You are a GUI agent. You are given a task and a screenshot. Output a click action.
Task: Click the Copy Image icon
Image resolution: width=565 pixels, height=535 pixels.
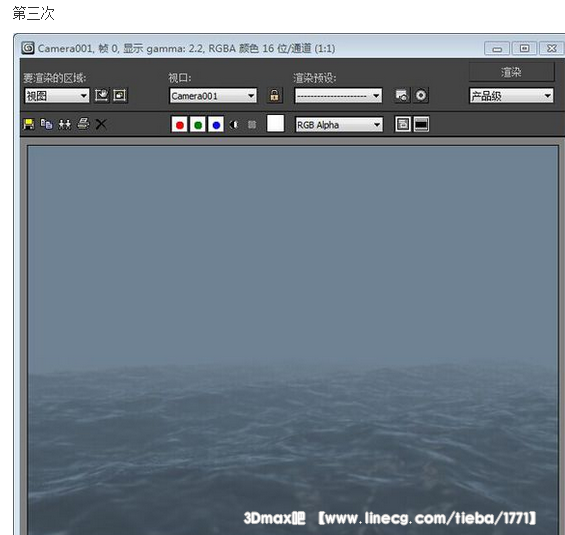(46, 125)
